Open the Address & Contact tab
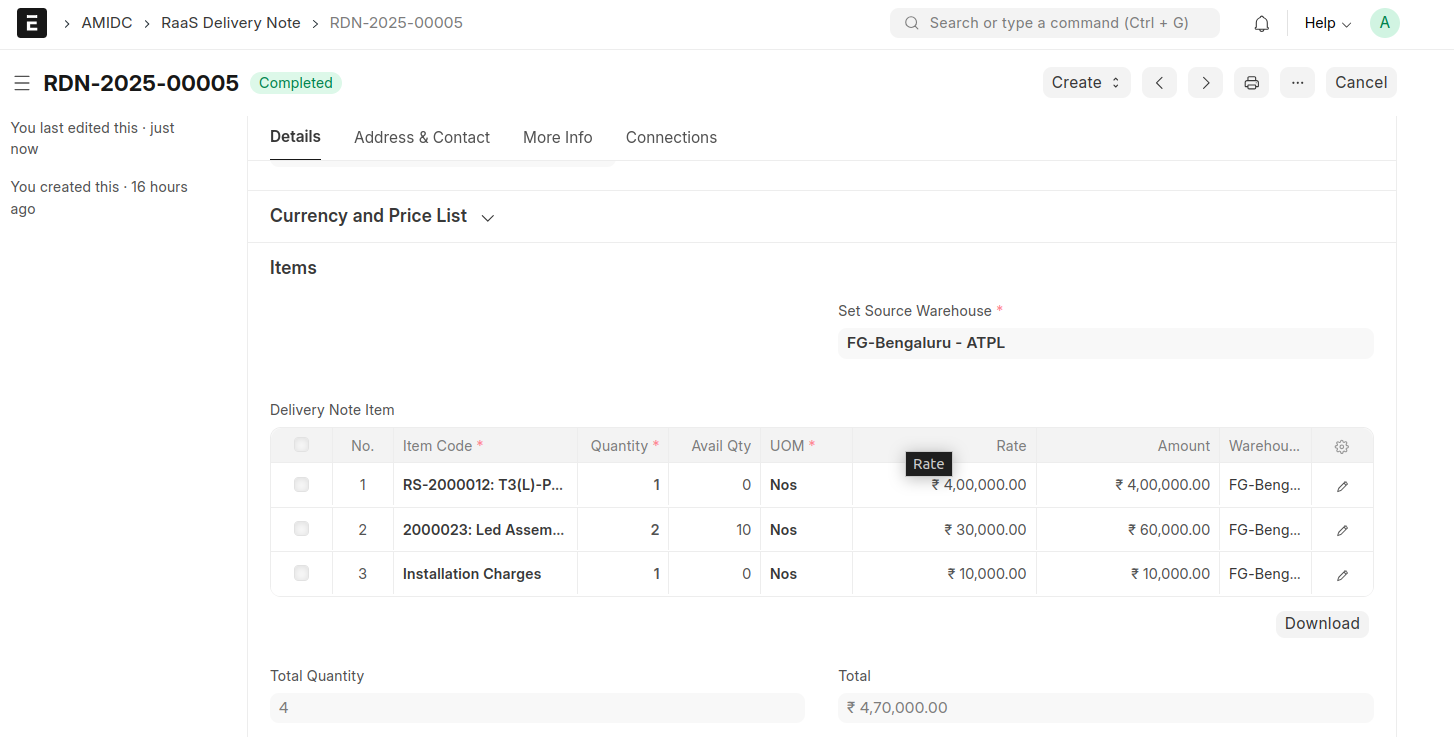Viewport: 1454px width, 737px height. coord(422,137)
